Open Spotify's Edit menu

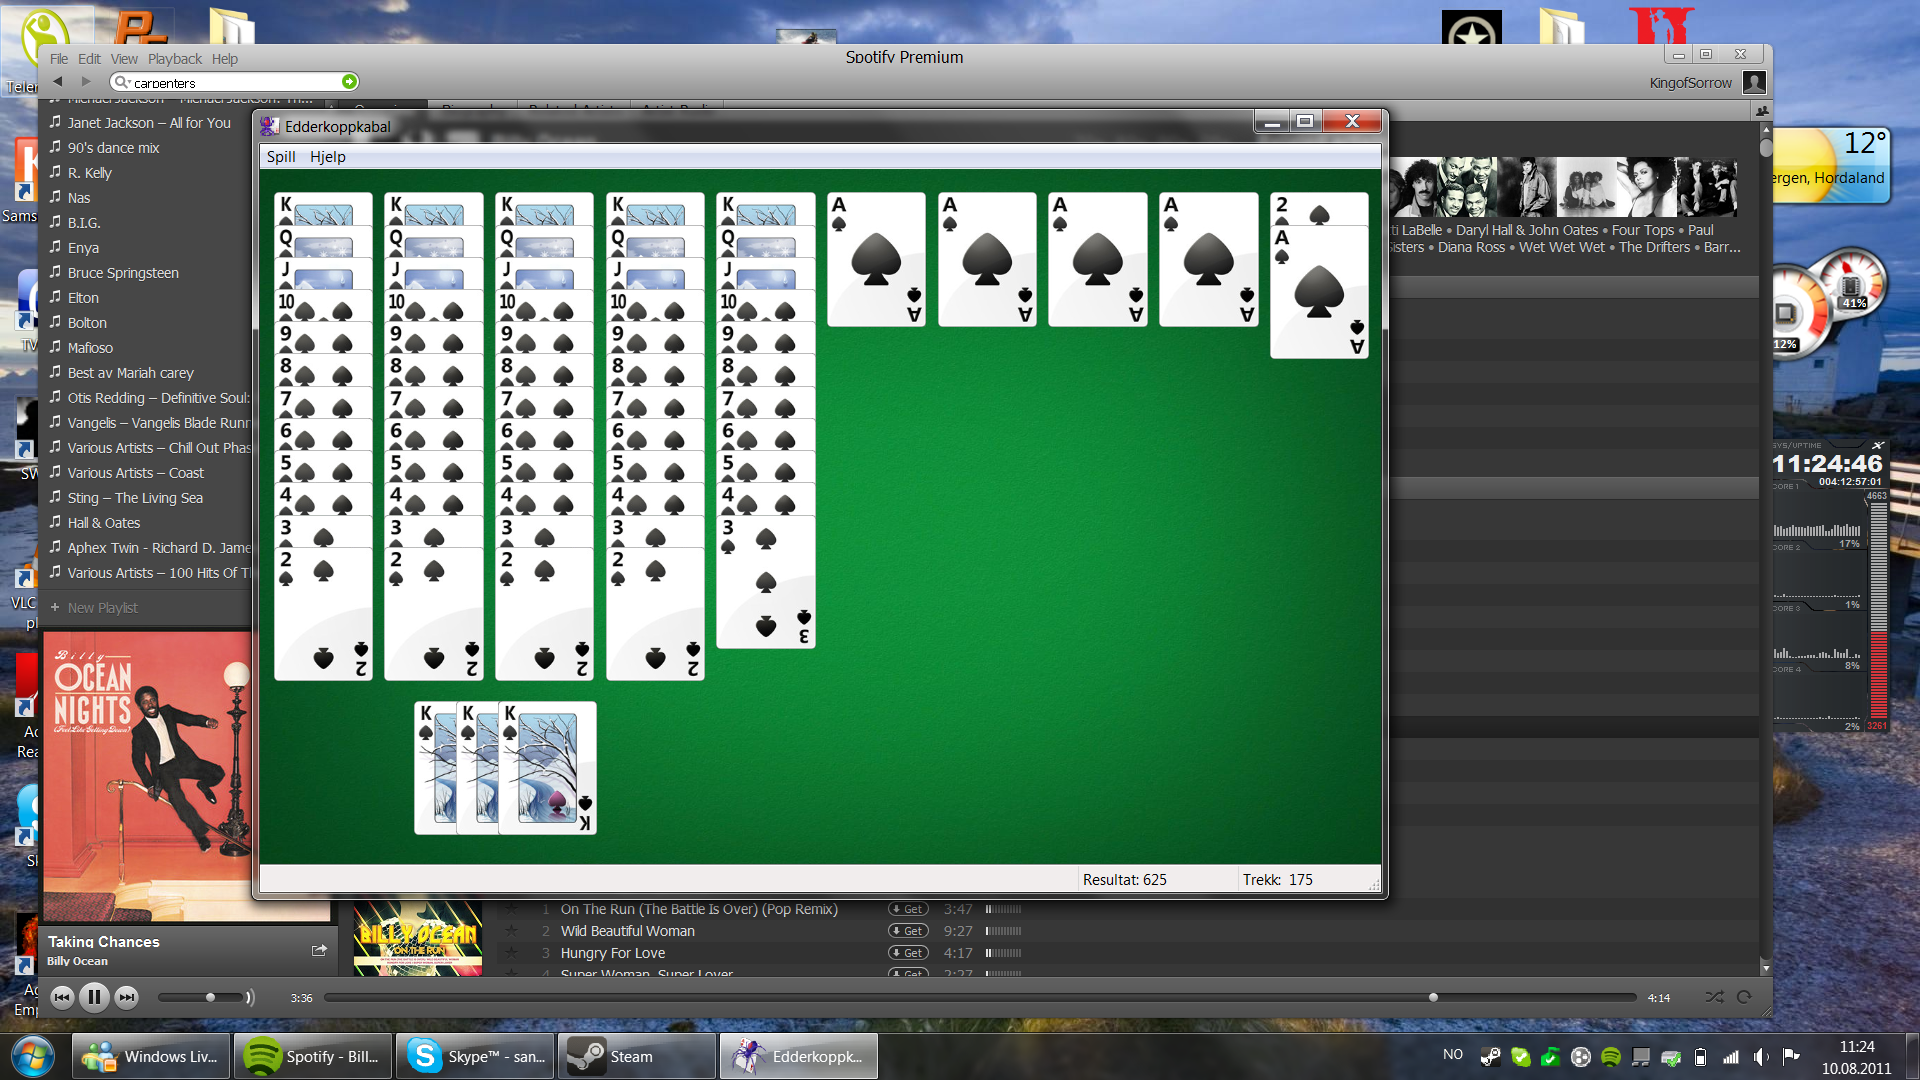click(89, 59)
